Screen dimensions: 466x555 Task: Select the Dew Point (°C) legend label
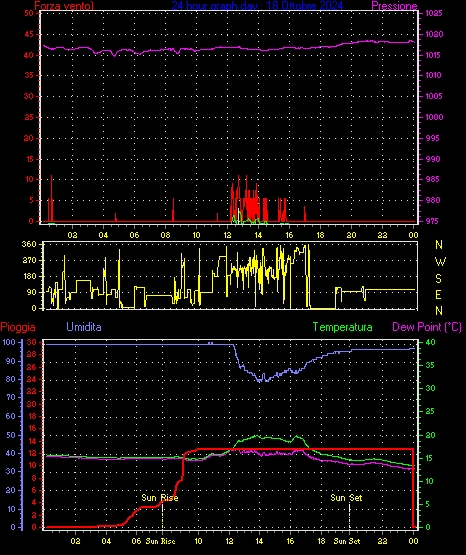click(427, 327)
